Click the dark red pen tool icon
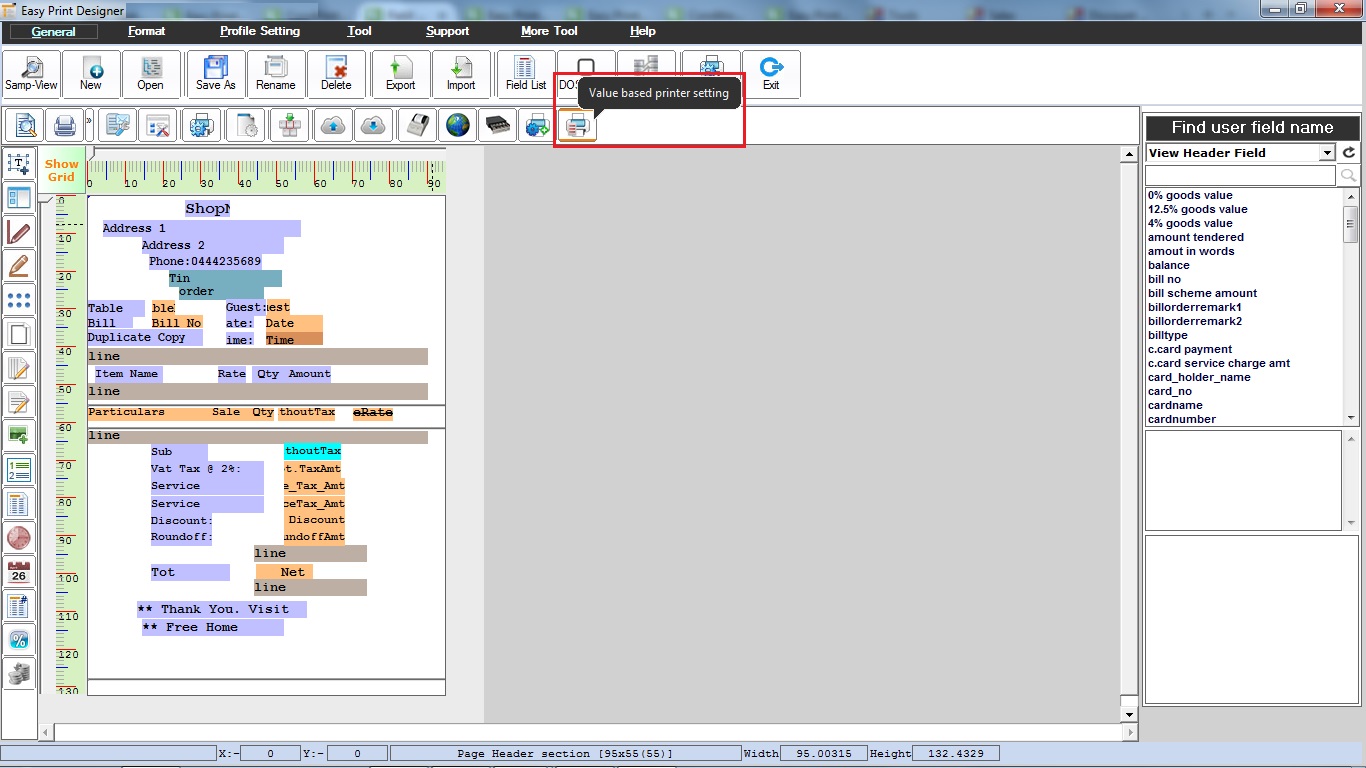1366x768 pixels. pos(19,232)
